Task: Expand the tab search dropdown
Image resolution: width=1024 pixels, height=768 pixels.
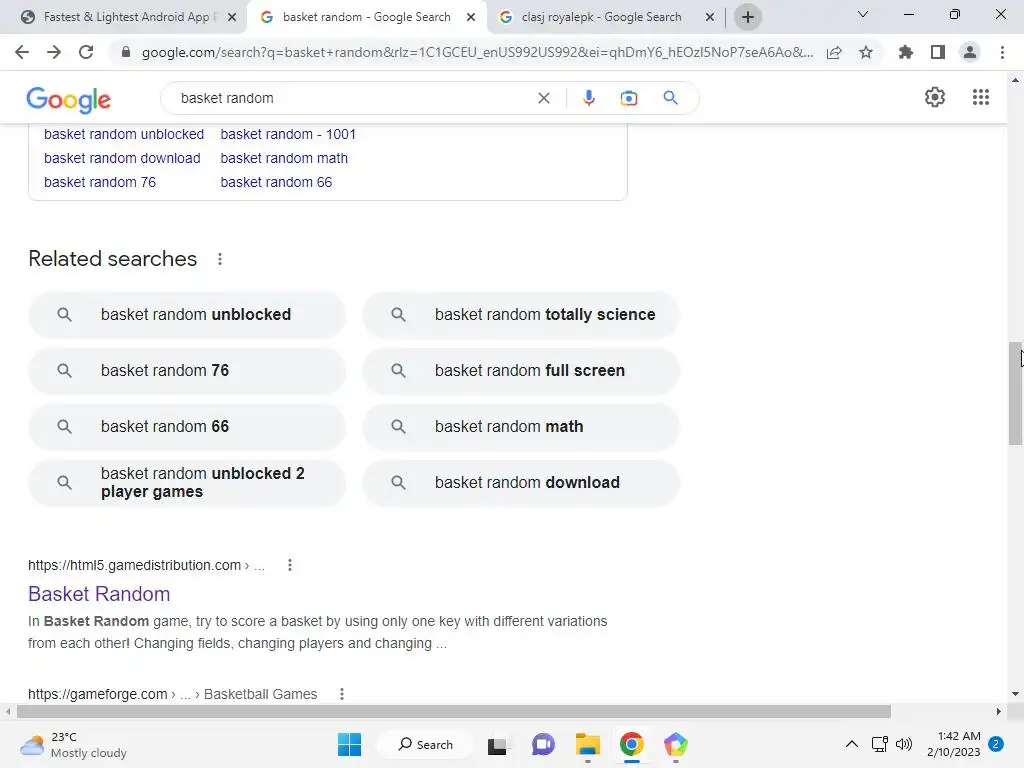Action: pyautogui.click(x=863, y=14)
